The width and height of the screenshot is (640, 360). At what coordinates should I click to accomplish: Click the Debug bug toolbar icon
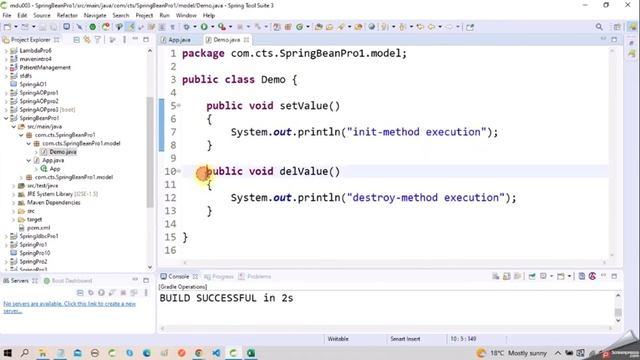186,27
